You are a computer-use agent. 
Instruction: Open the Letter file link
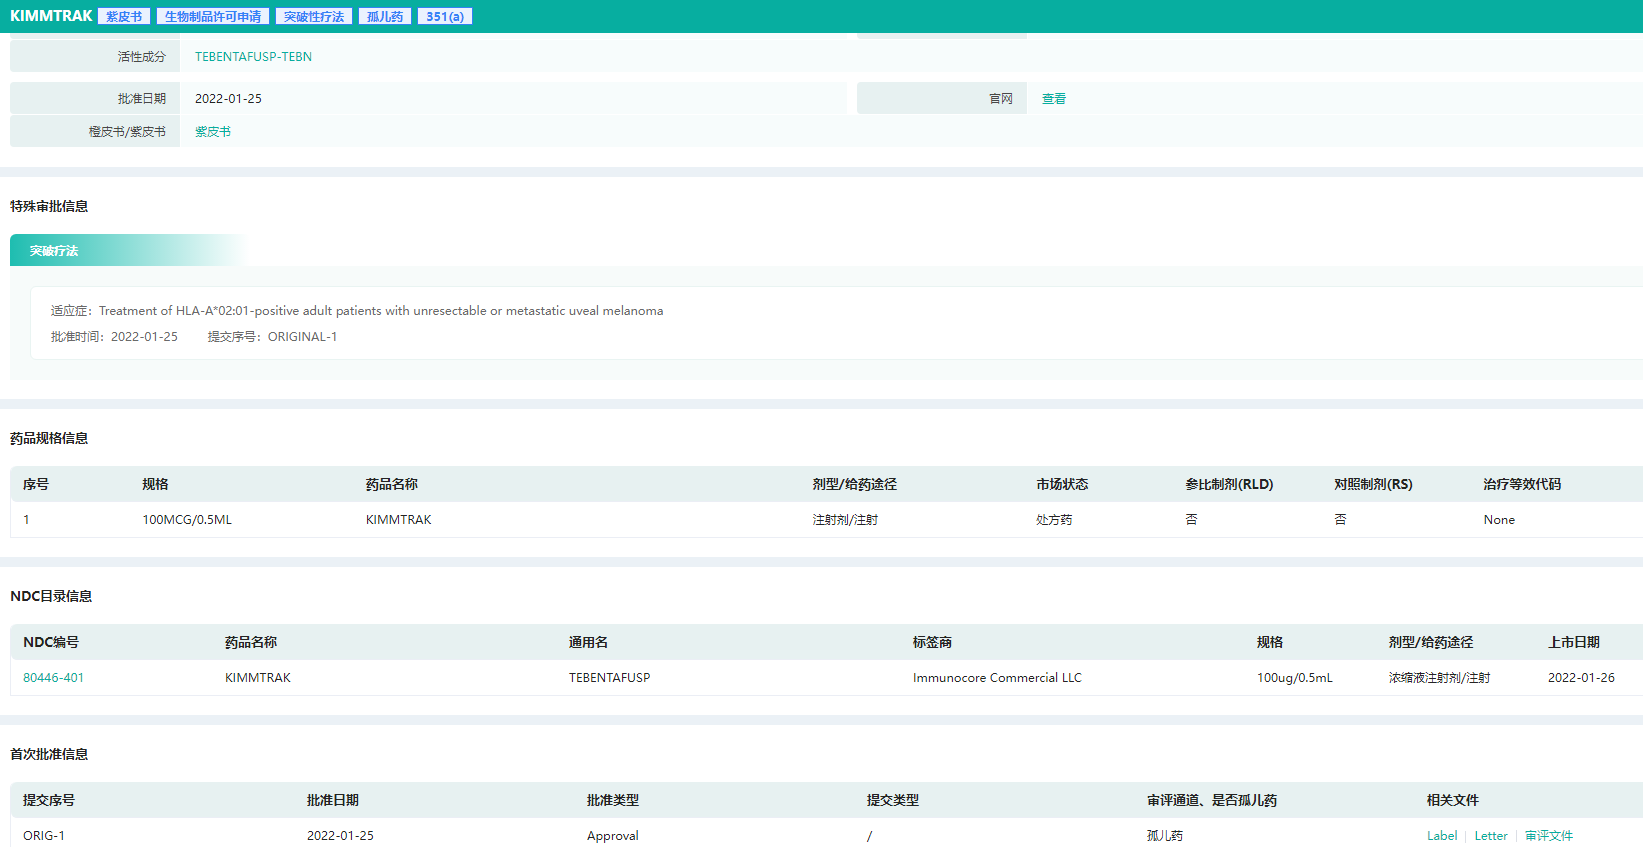[x=1490, y=836]
